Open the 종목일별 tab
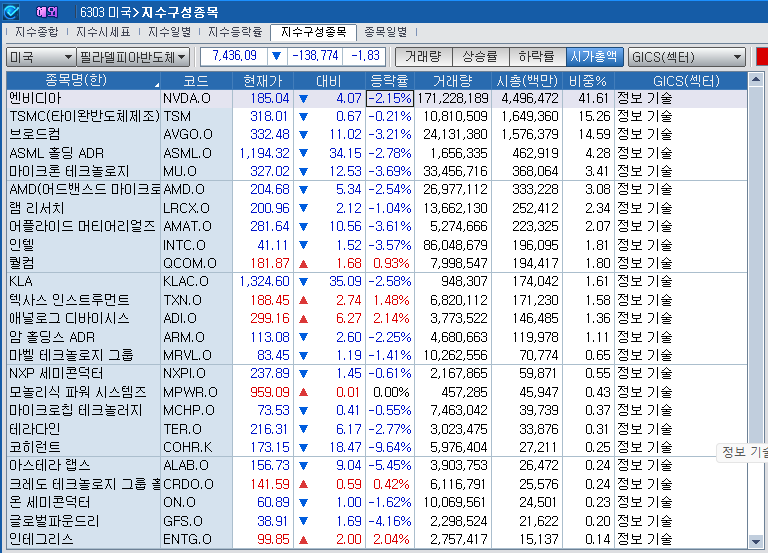The width and height of the screenshot is (768, 553). [x=386, y=32]
